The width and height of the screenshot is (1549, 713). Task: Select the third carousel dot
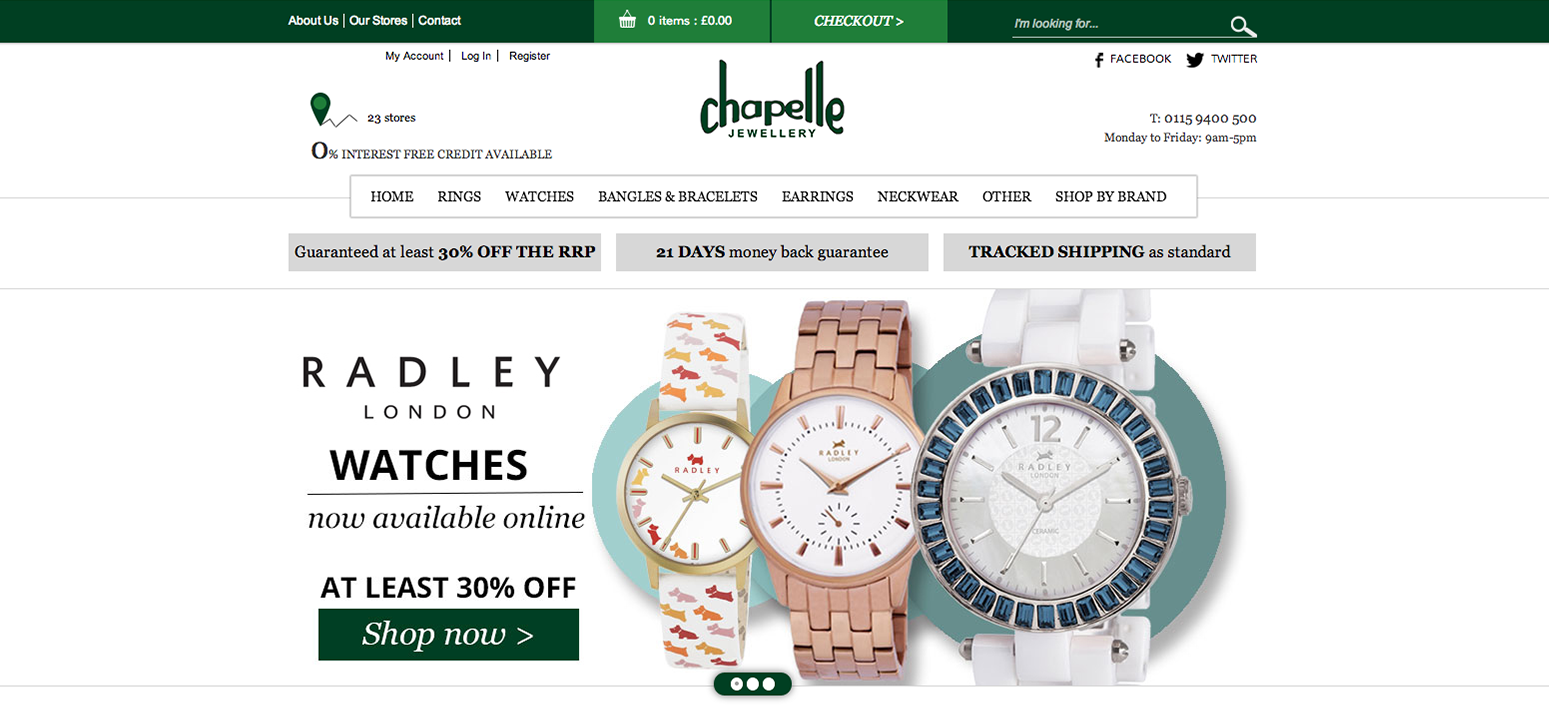click(x=768, y=684)
